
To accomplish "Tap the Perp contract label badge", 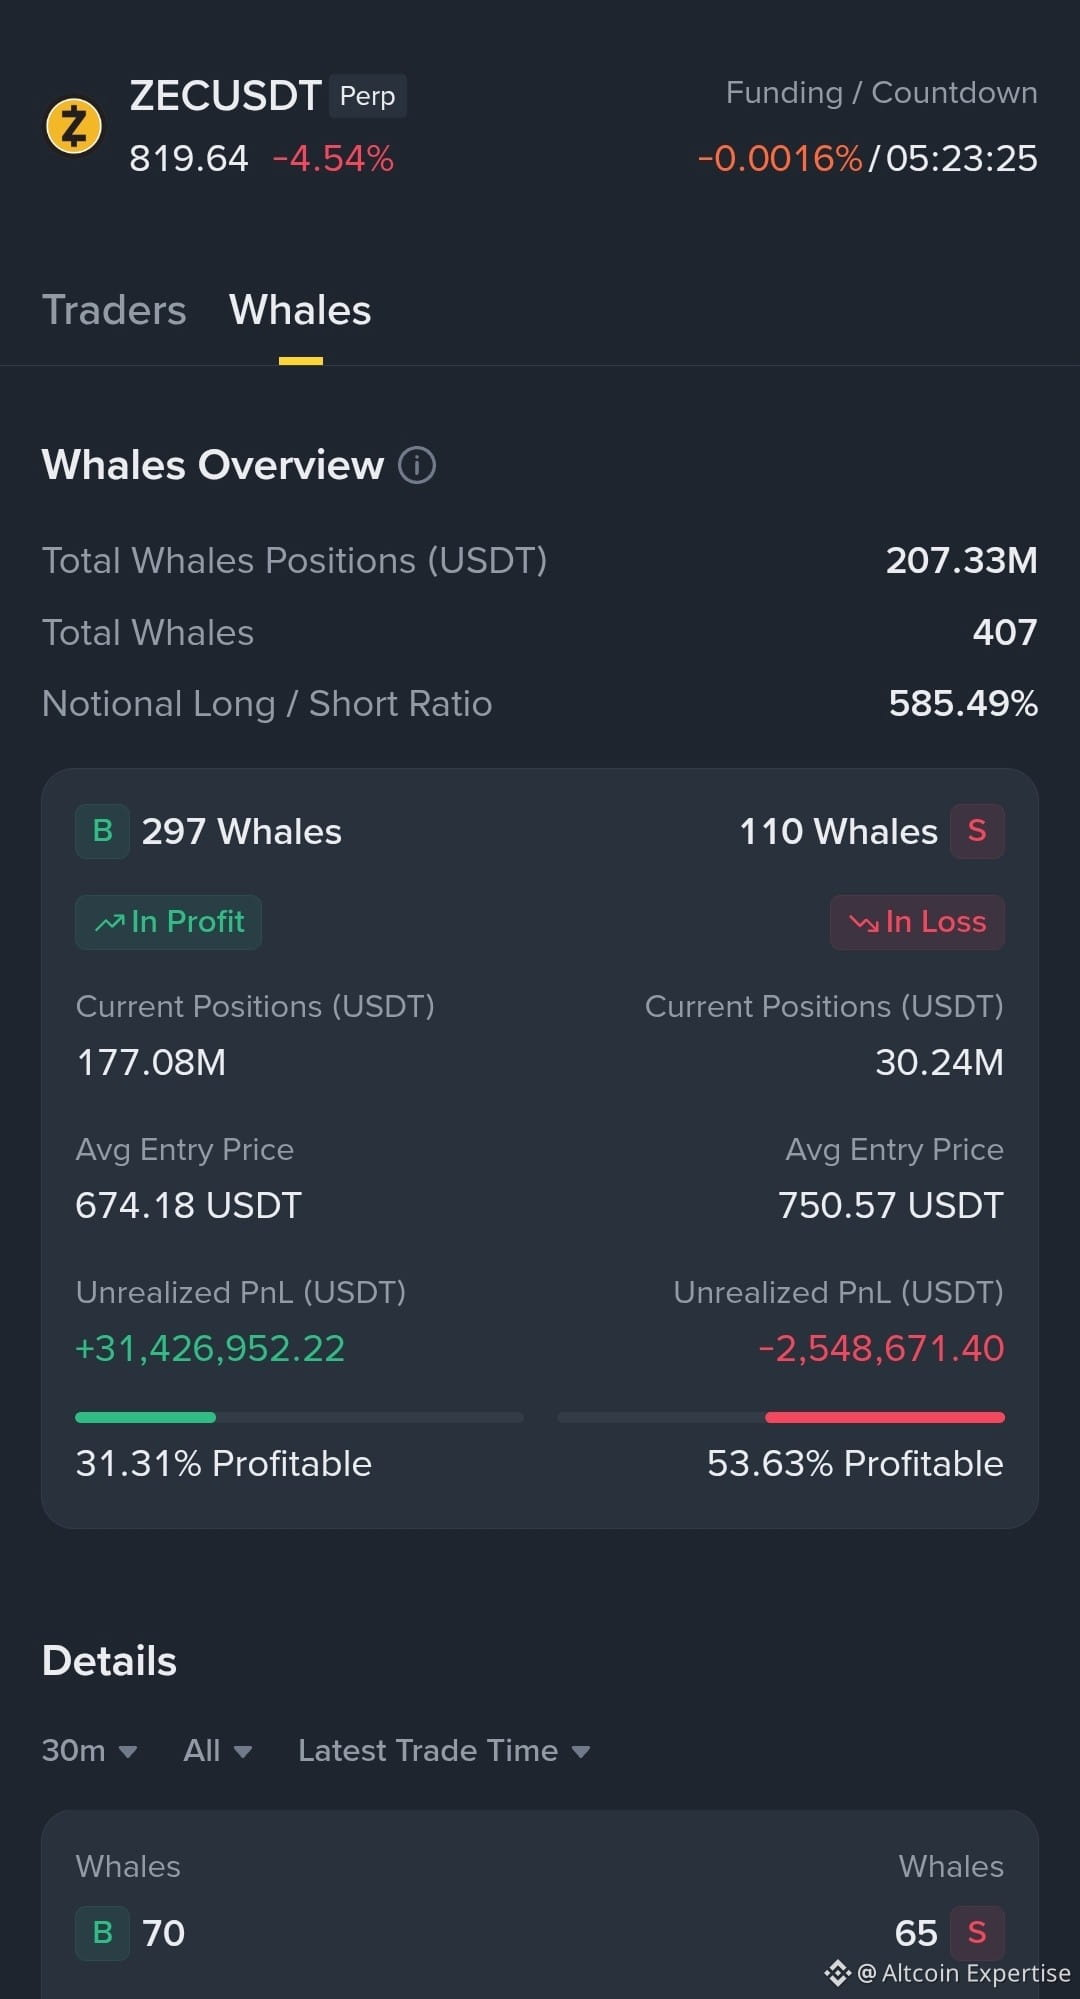I will coord(368,96).
